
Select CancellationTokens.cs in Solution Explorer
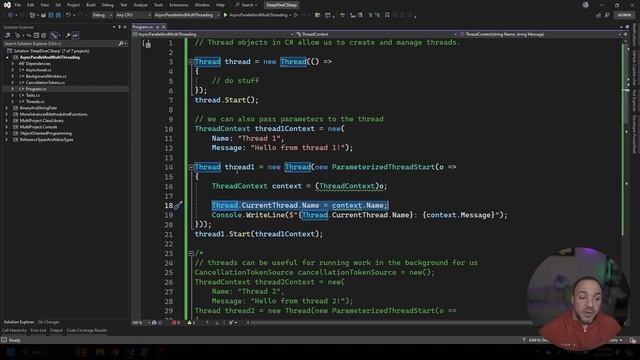coord(45,83)
